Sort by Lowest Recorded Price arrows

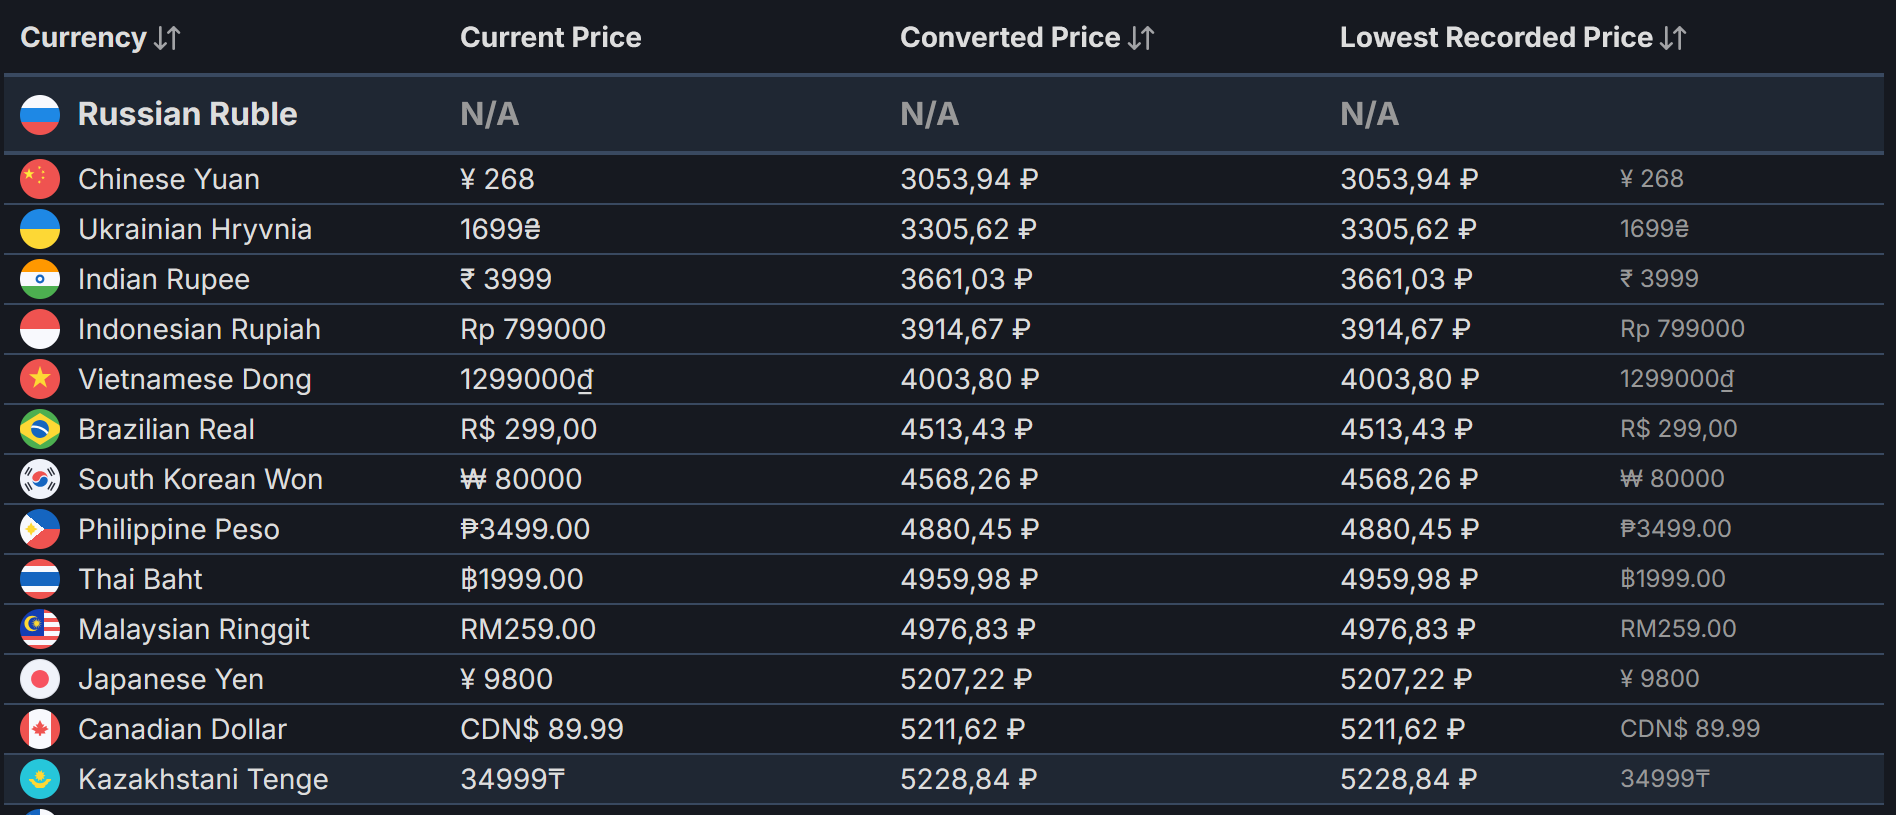coord(1673,38)
